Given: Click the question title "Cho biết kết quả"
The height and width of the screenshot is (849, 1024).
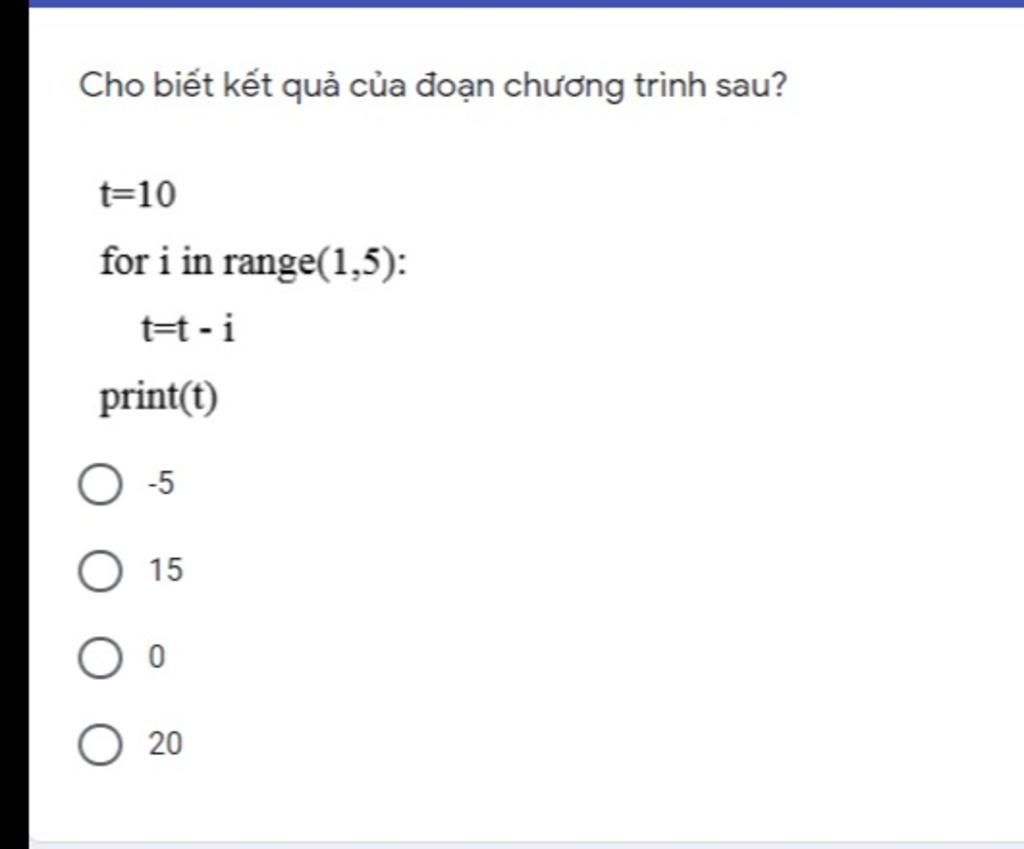Looking at the screenshot, I should (x=209, y=86).
